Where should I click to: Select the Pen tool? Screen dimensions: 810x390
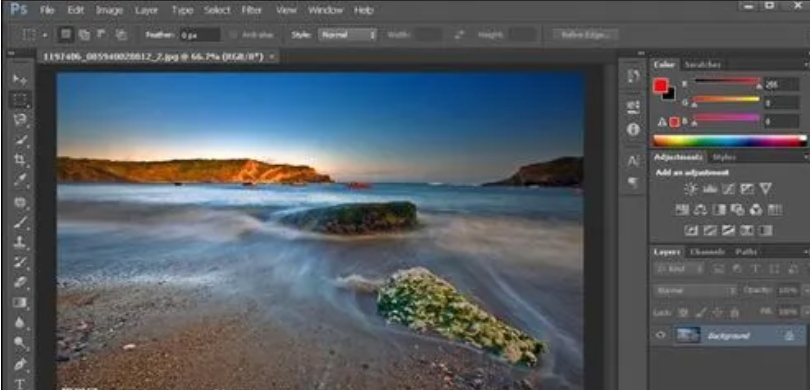[20, 364]
